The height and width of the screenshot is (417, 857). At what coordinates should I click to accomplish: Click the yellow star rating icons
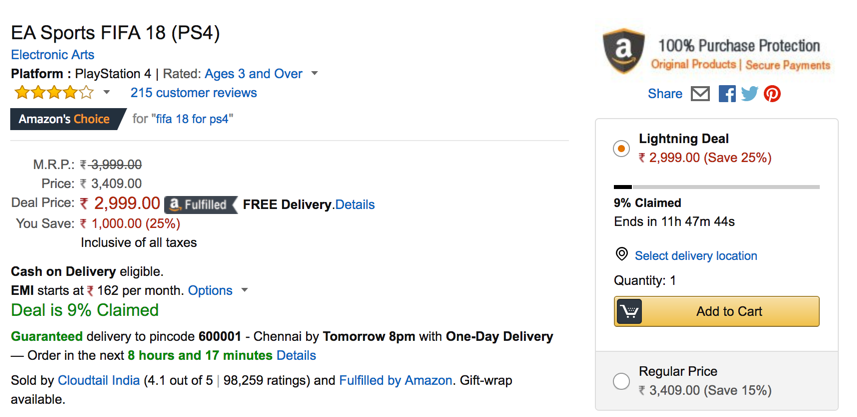click(x=53, y=93)
